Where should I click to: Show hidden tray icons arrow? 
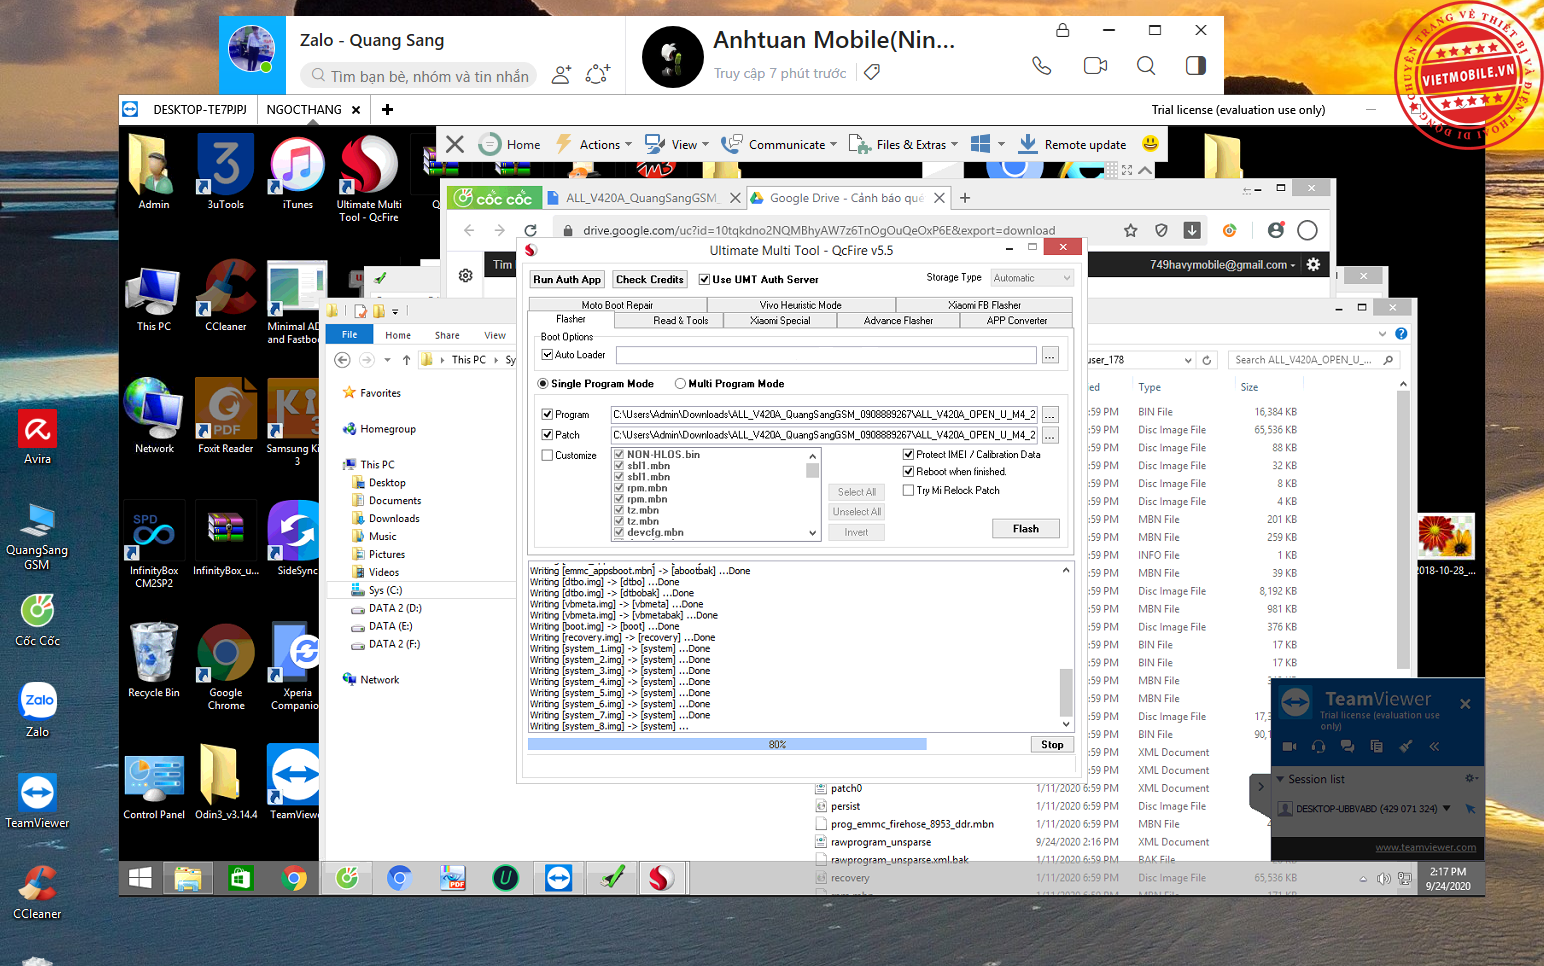pyautogui.click(x=1362, y=879)
